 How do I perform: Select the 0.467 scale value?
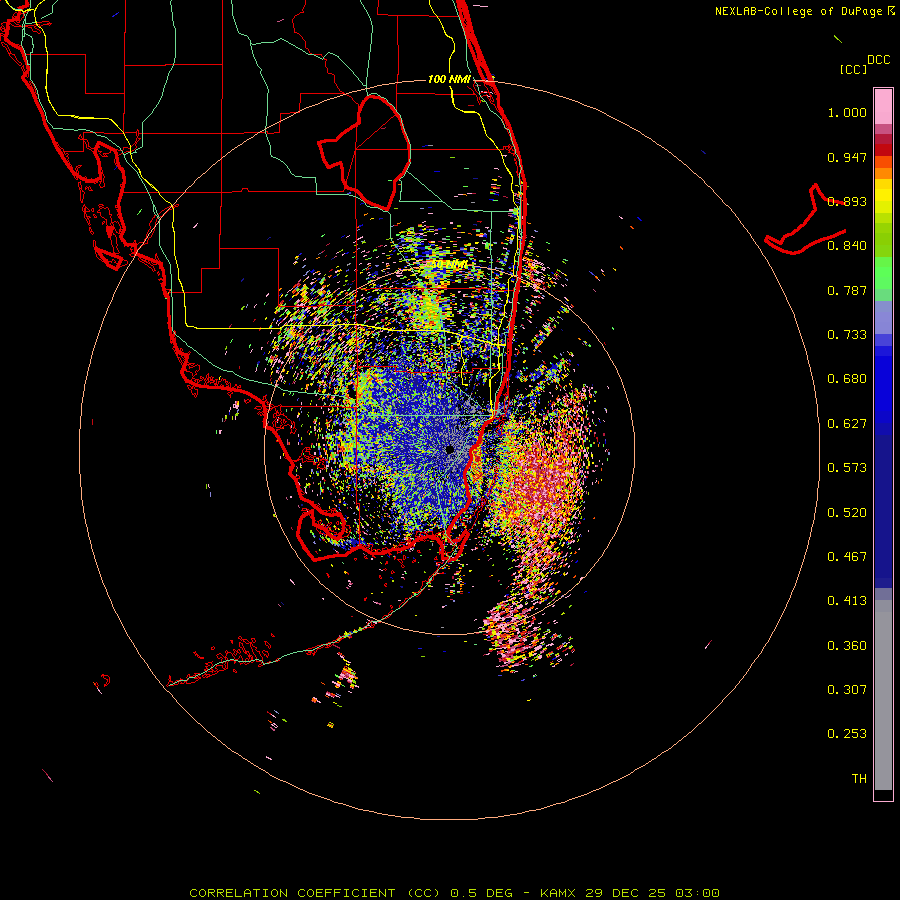pos(847,557)
